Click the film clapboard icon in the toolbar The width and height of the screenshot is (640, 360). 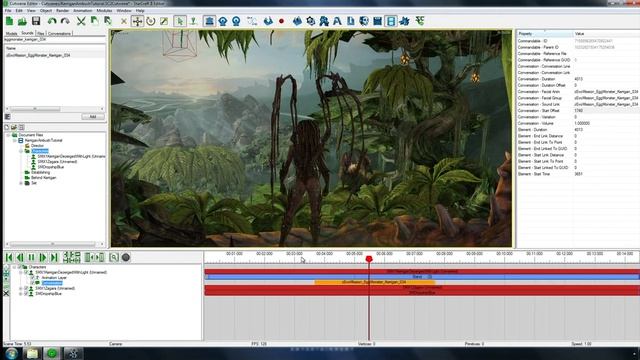click(378, 21)
